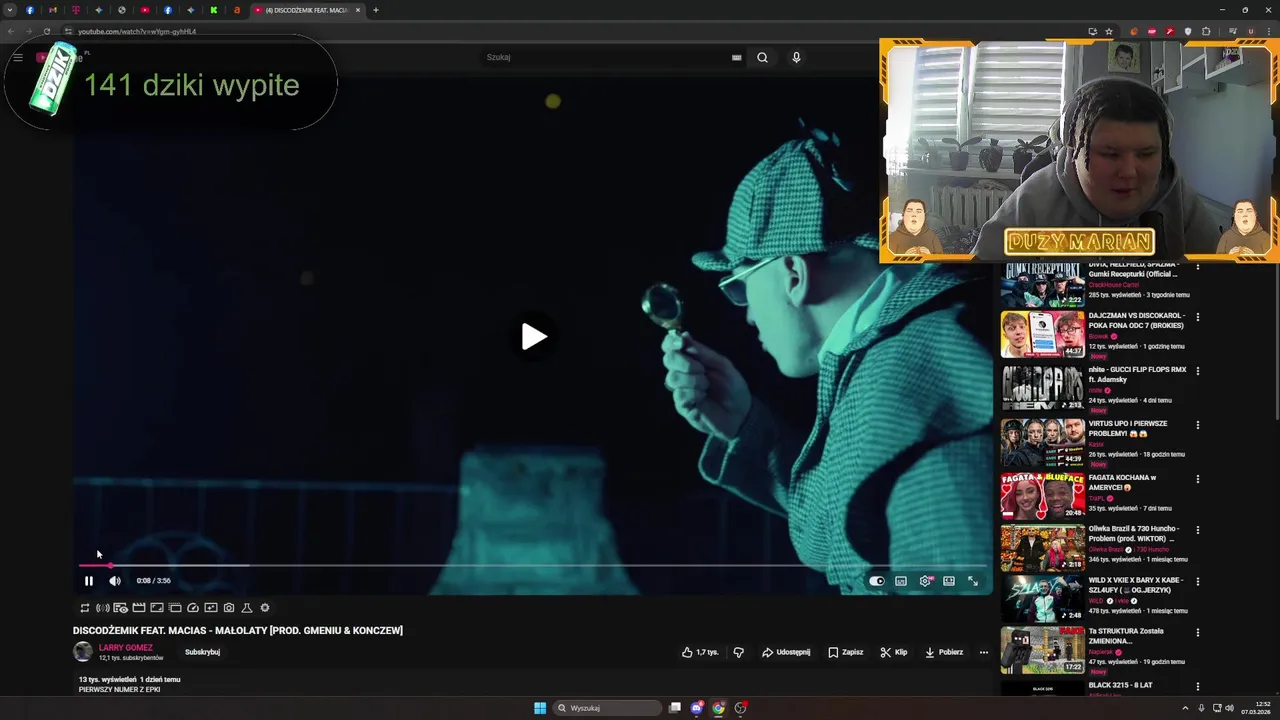Open options menu for DAJCZMAN VS DISCOKAROL
The width and height of the screenshot is (1280, 720).
tap(1198, 317)
